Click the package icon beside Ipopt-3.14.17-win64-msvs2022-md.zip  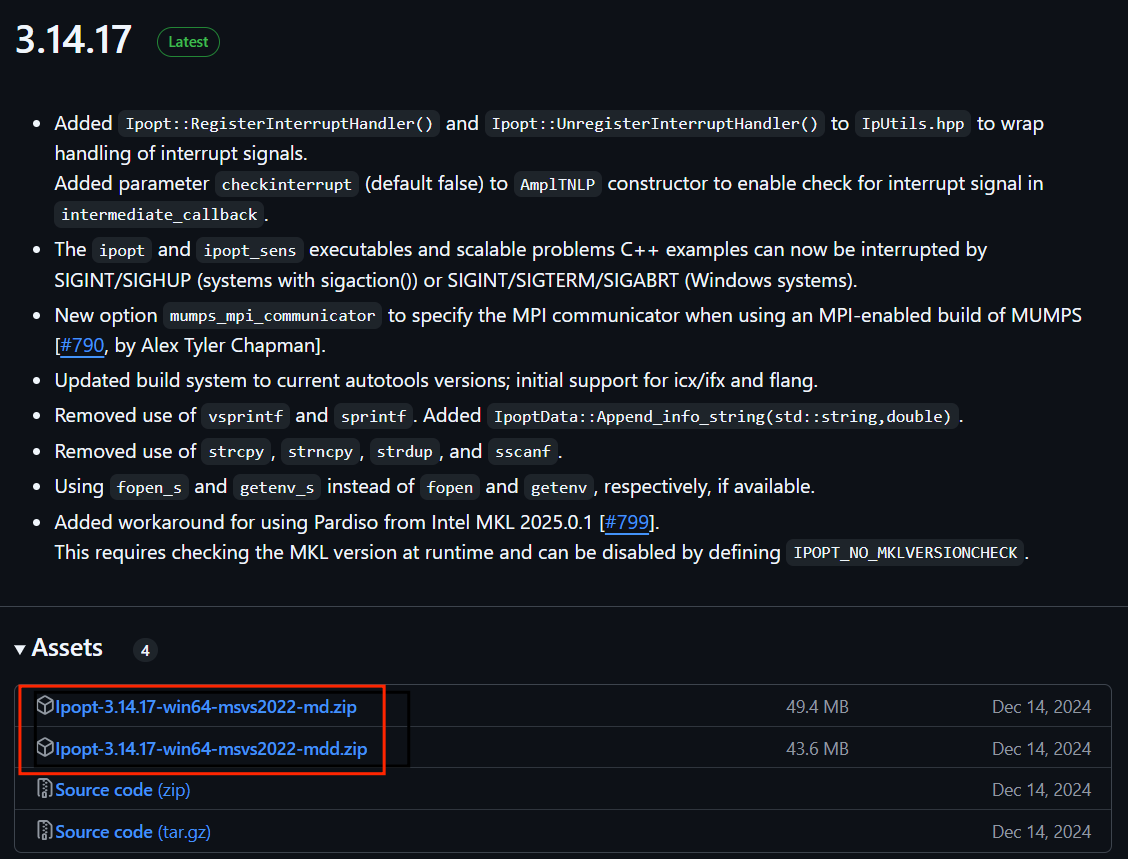(x=45, y=706)
